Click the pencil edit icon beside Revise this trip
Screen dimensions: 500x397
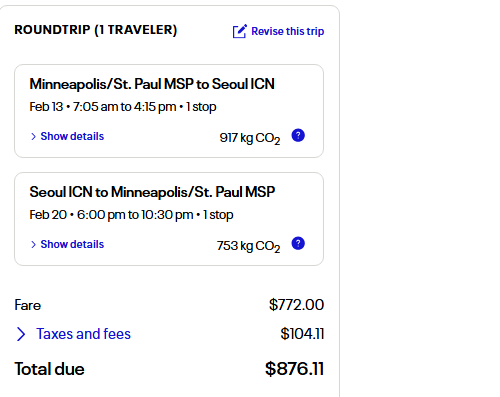[x=240, y=31]
